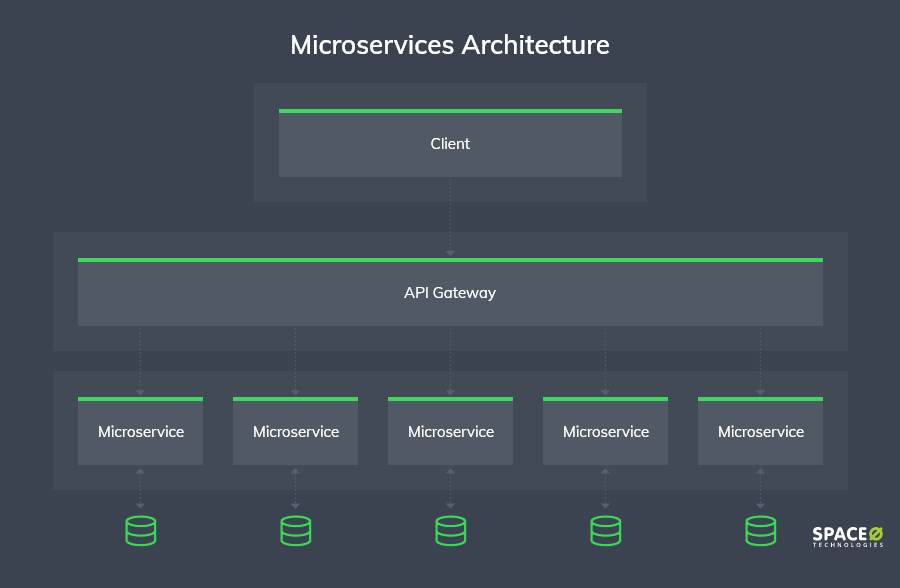
Task: Click arrow between first Microservice and database
Action: 141,489
